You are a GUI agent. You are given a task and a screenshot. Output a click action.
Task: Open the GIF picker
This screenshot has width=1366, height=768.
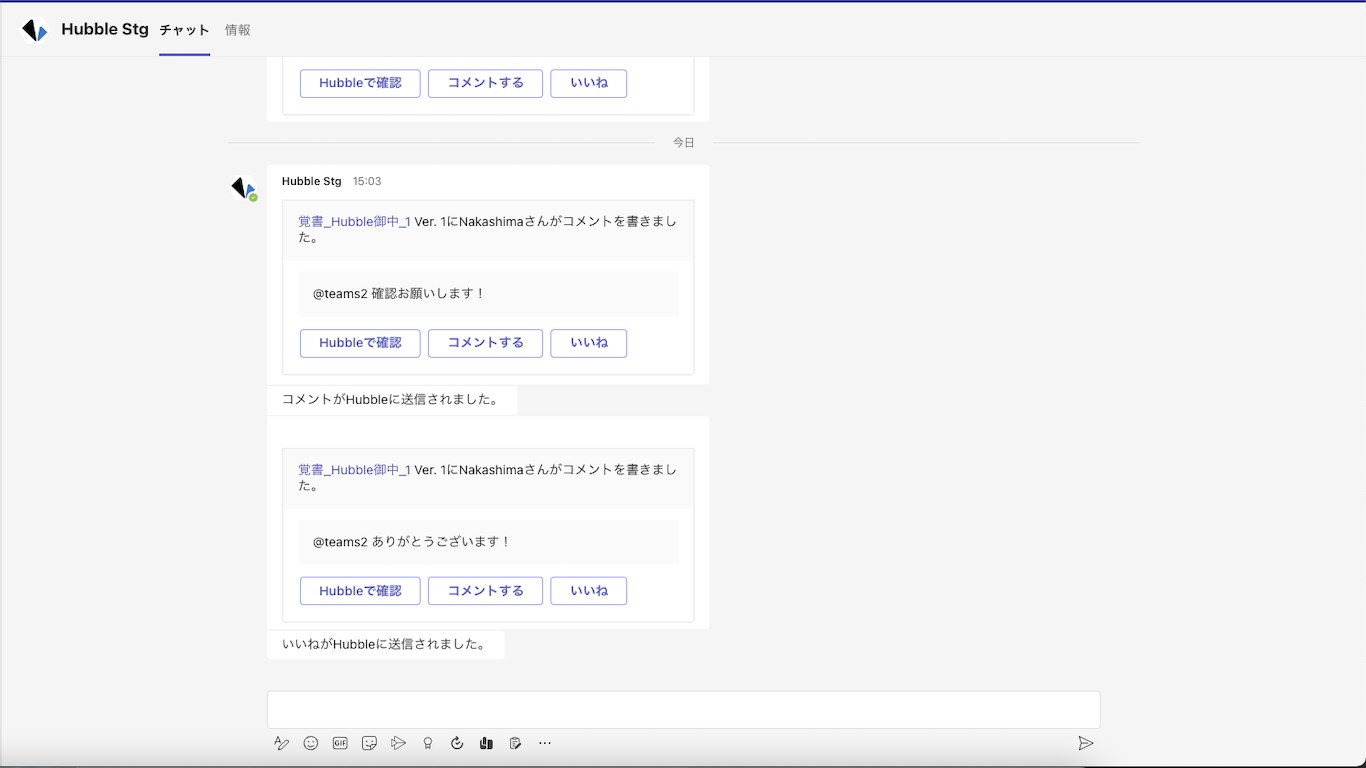[x=340, y=743]
